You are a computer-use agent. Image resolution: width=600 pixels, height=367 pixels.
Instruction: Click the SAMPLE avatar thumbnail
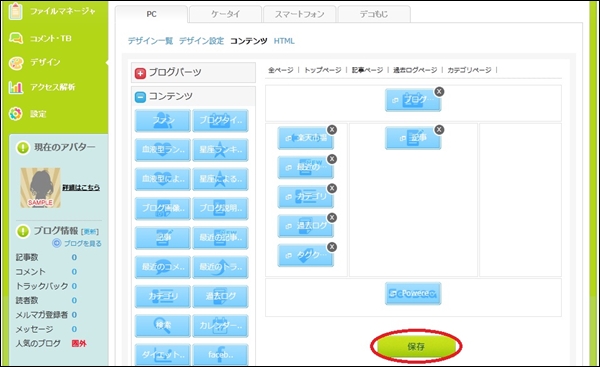[x=40, y=188]
